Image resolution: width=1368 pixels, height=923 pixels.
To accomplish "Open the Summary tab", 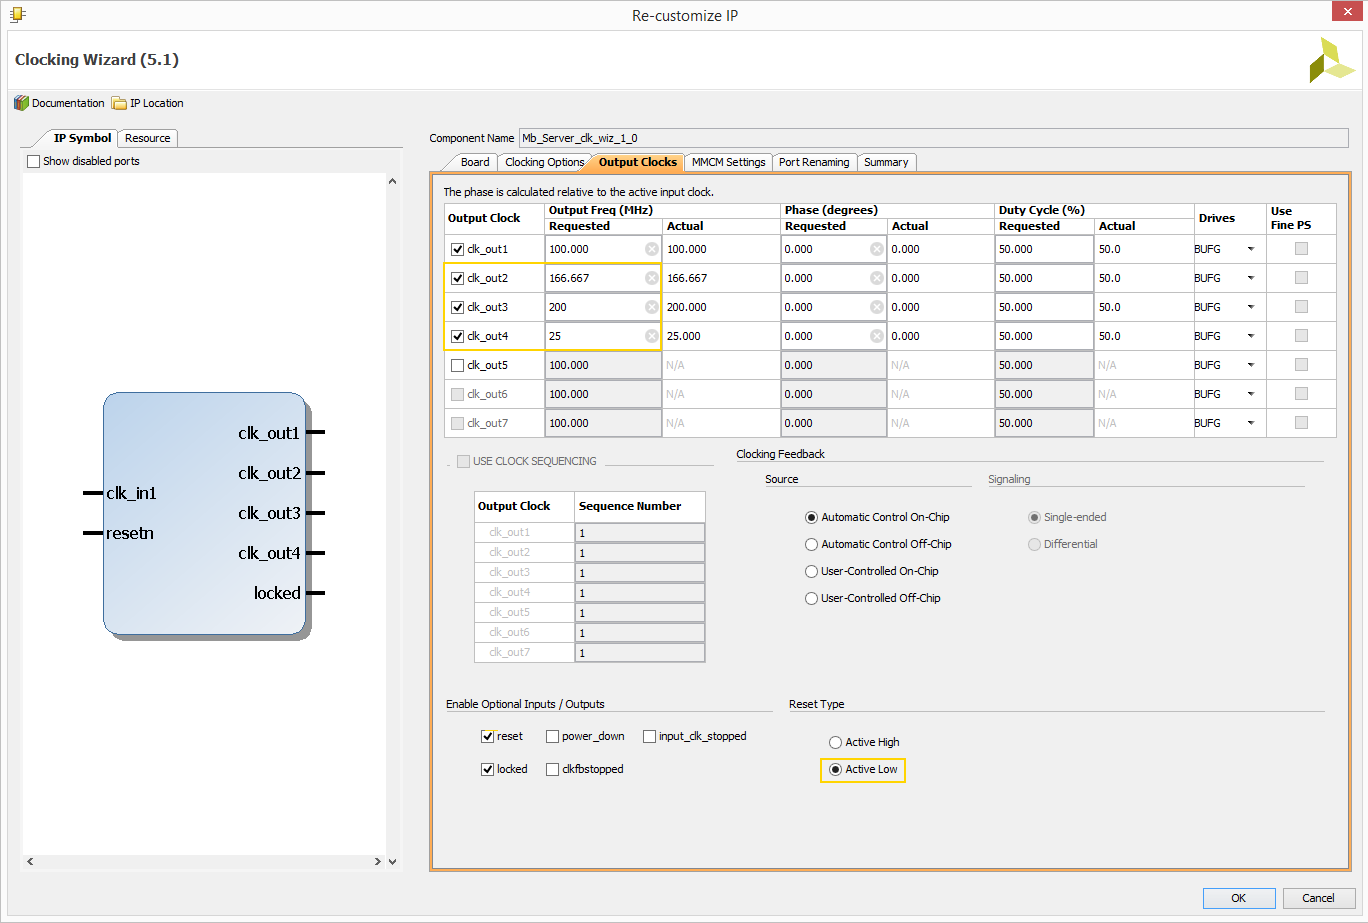I will pos(886,162).
